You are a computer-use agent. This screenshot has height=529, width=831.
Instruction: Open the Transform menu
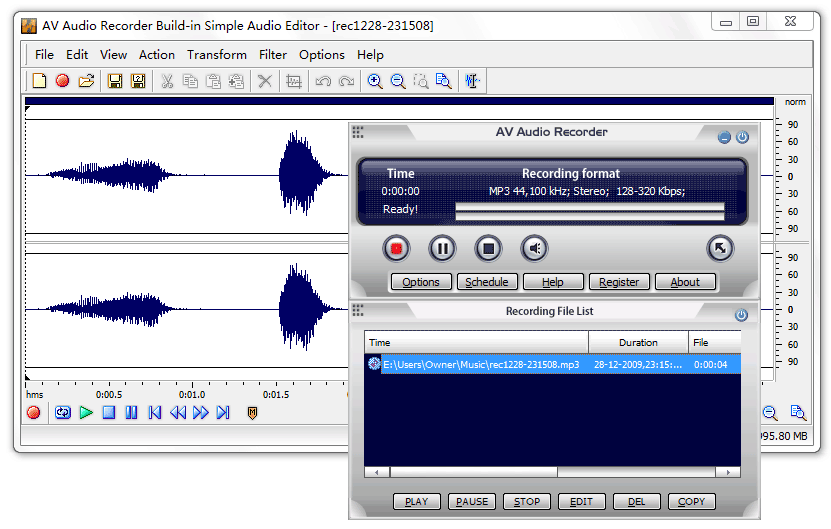point(216,55)
